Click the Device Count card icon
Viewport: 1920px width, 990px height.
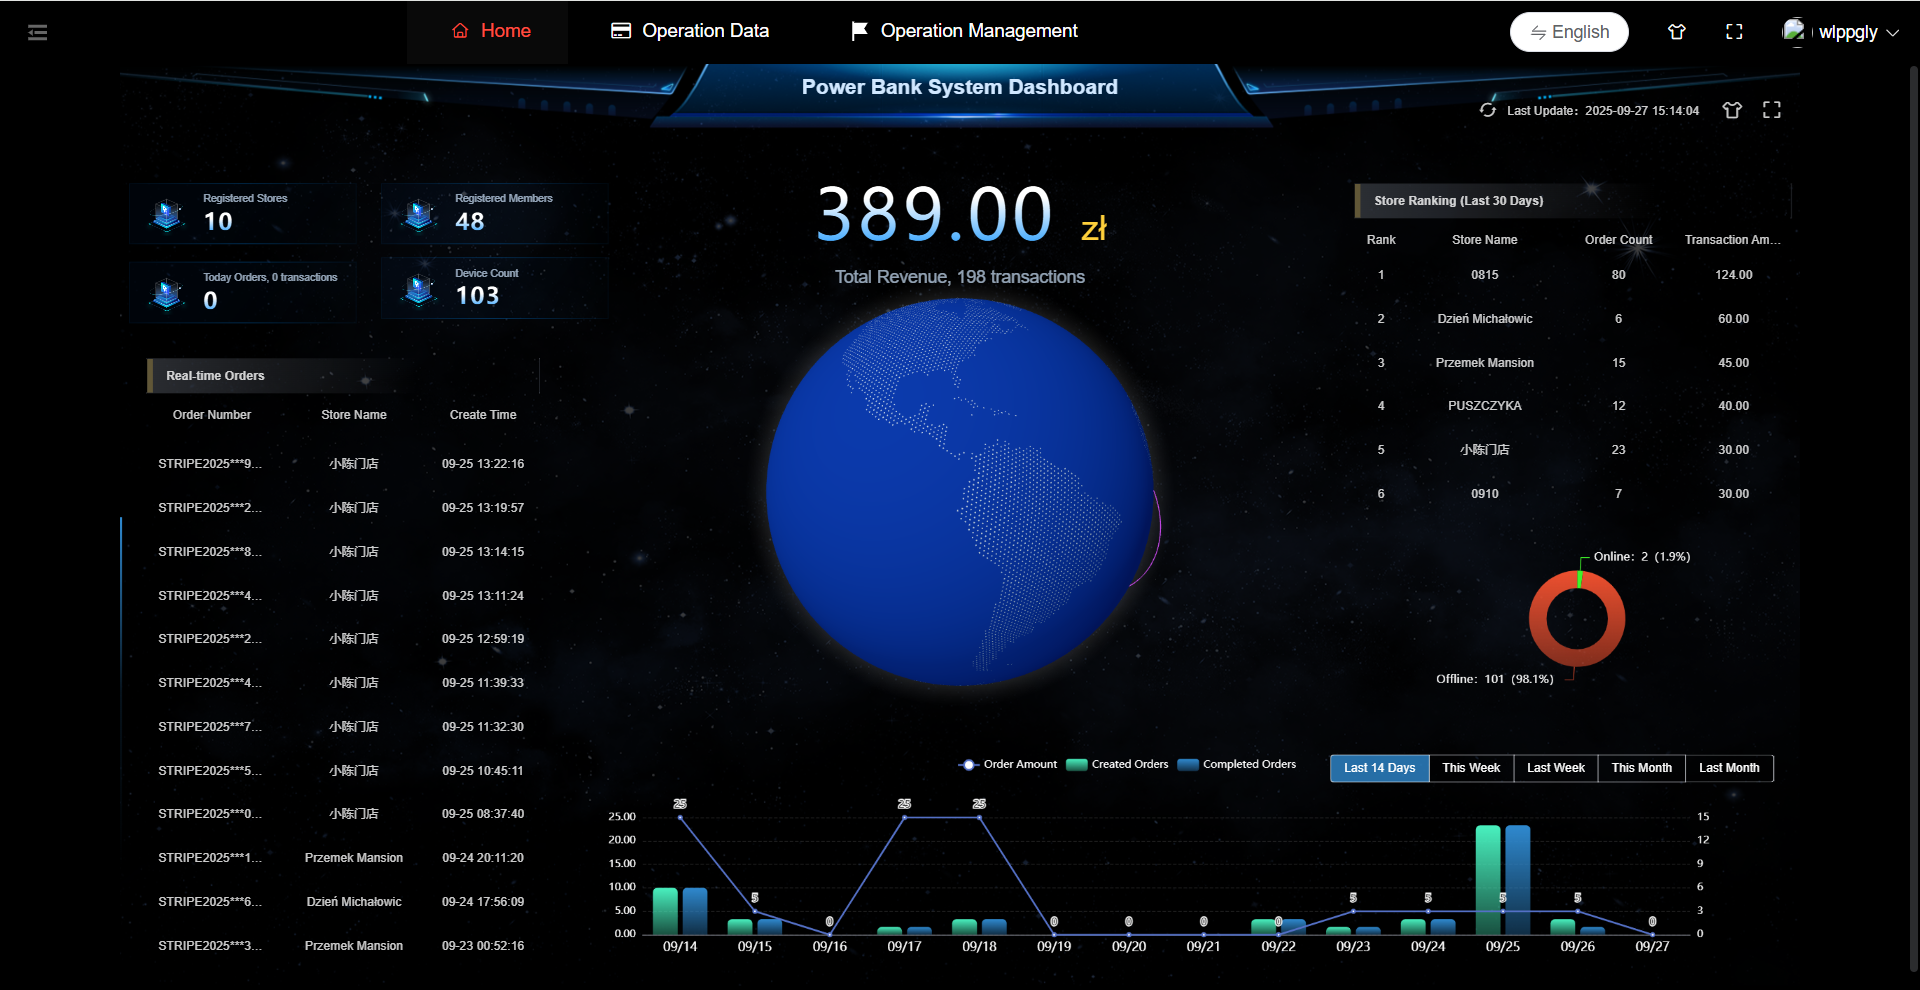coord(419,288)
